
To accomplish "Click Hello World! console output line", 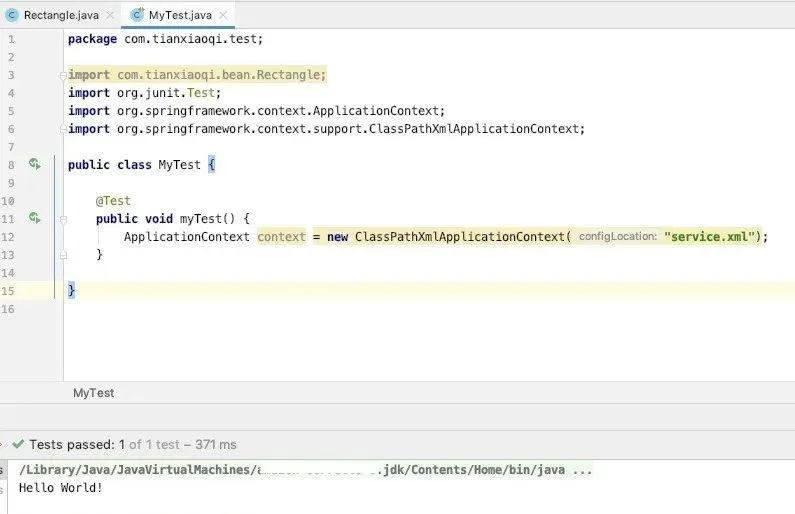I will click(x=60, y=488).
